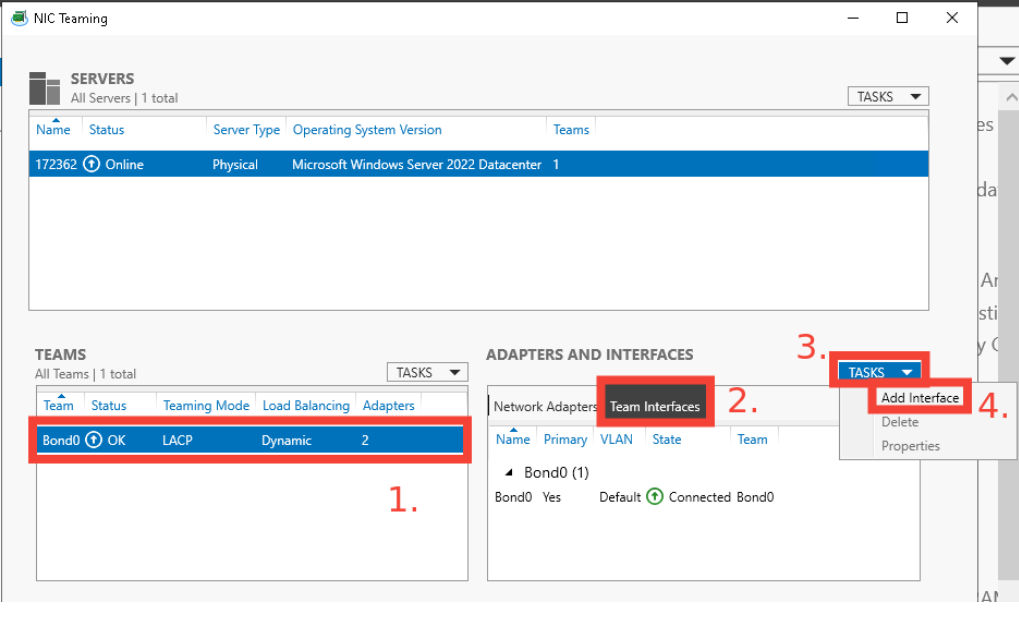Screen dimensions: 1019x618
Task: Click the green Connected state icon for Bond0
Action: click(x=655, y=497)
